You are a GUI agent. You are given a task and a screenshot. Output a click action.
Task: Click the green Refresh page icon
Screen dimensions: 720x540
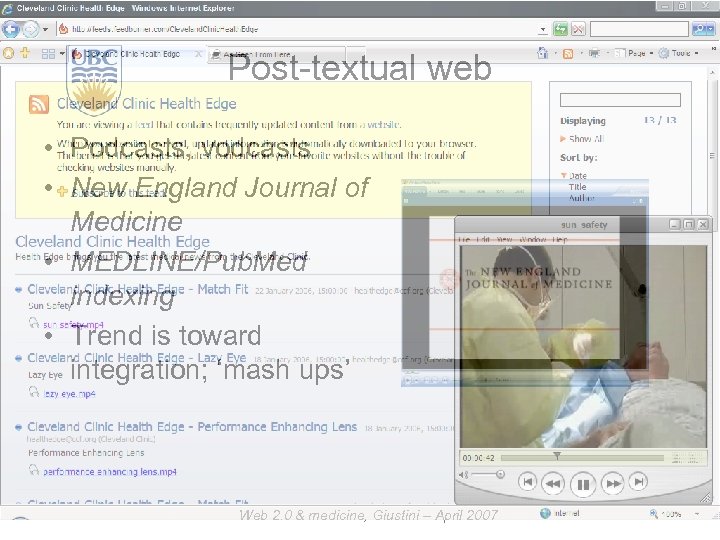tap(561, 29)
